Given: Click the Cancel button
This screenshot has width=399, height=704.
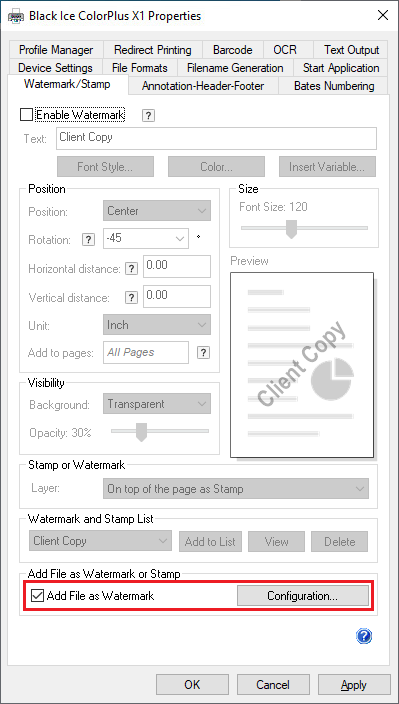Looking at the screenshot, I should [273, 685].
